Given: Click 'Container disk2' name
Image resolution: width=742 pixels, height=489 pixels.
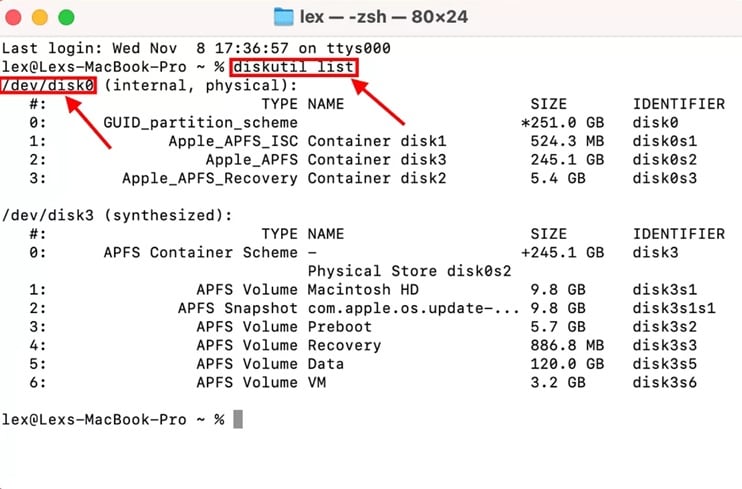Looking at the screenshot, I should 377,178.
